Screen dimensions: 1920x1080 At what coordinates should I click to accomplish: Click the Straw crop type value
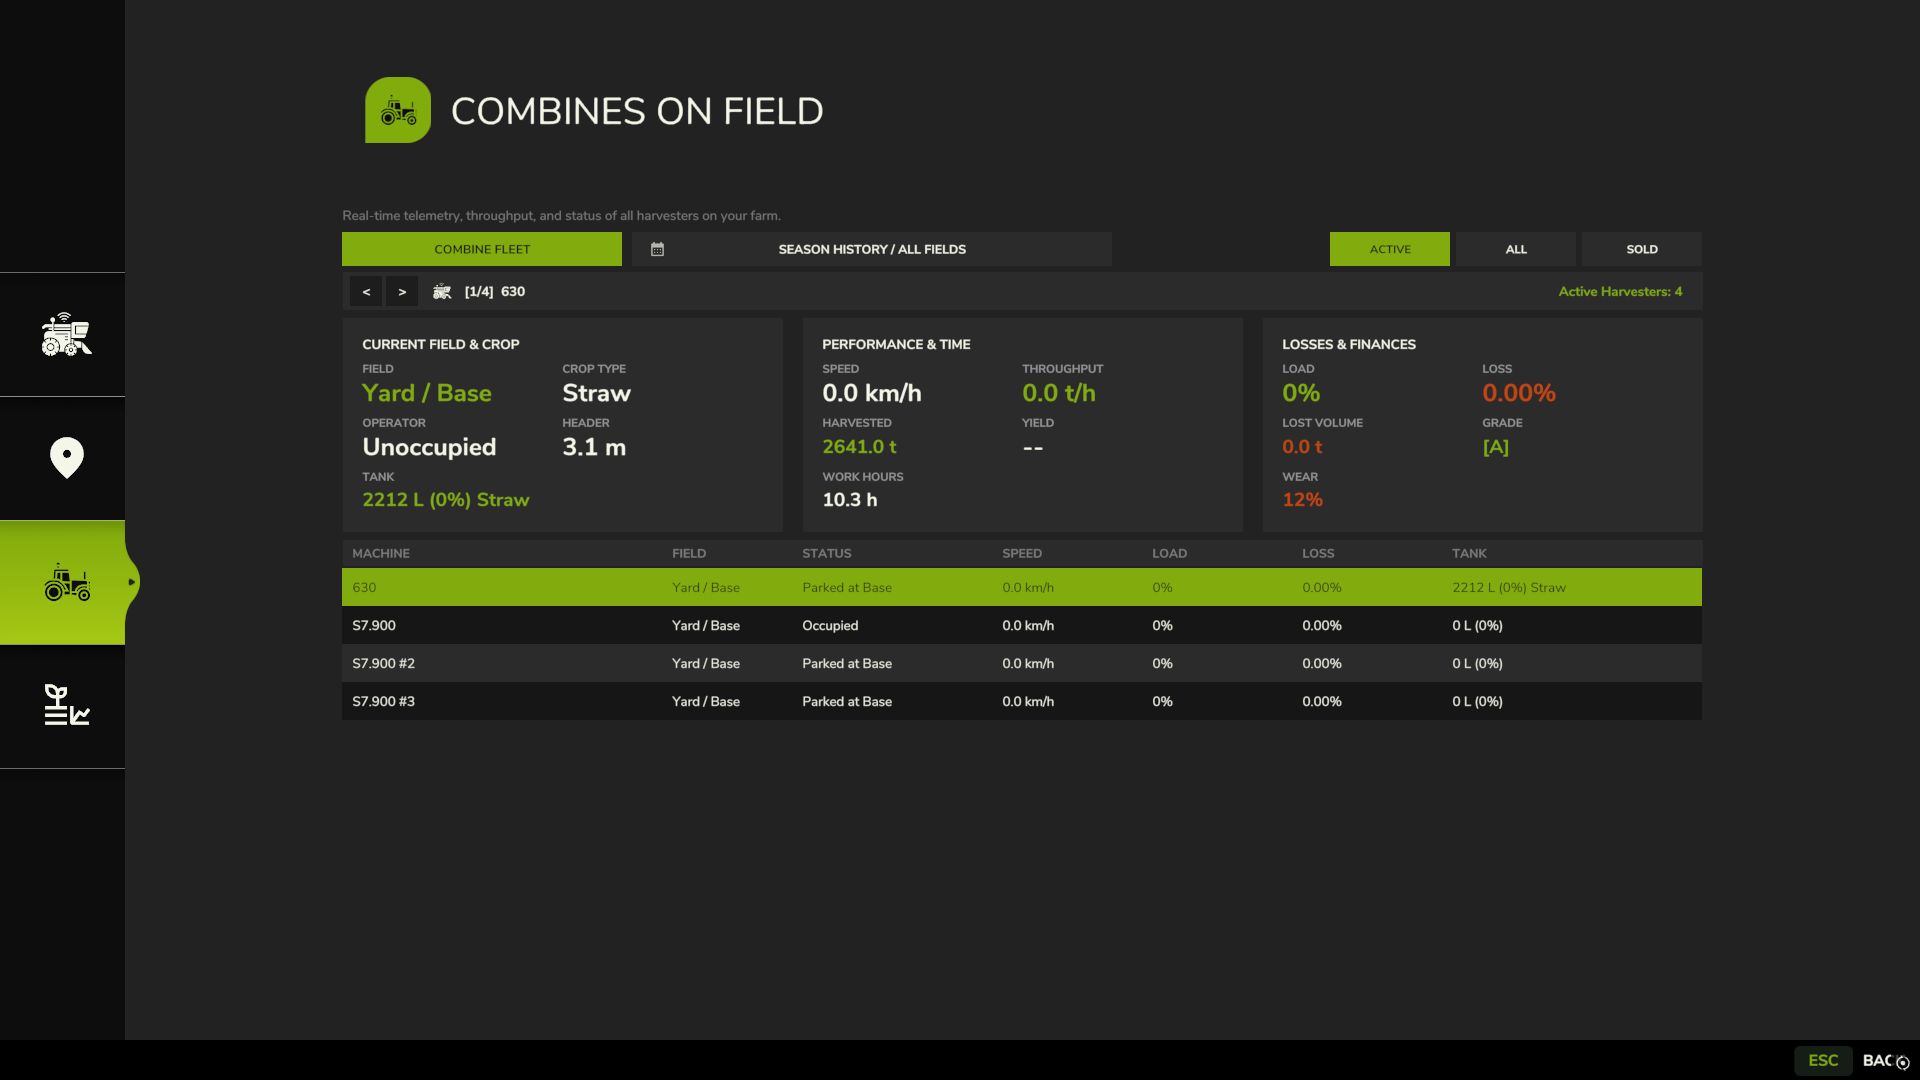[596, 393]
